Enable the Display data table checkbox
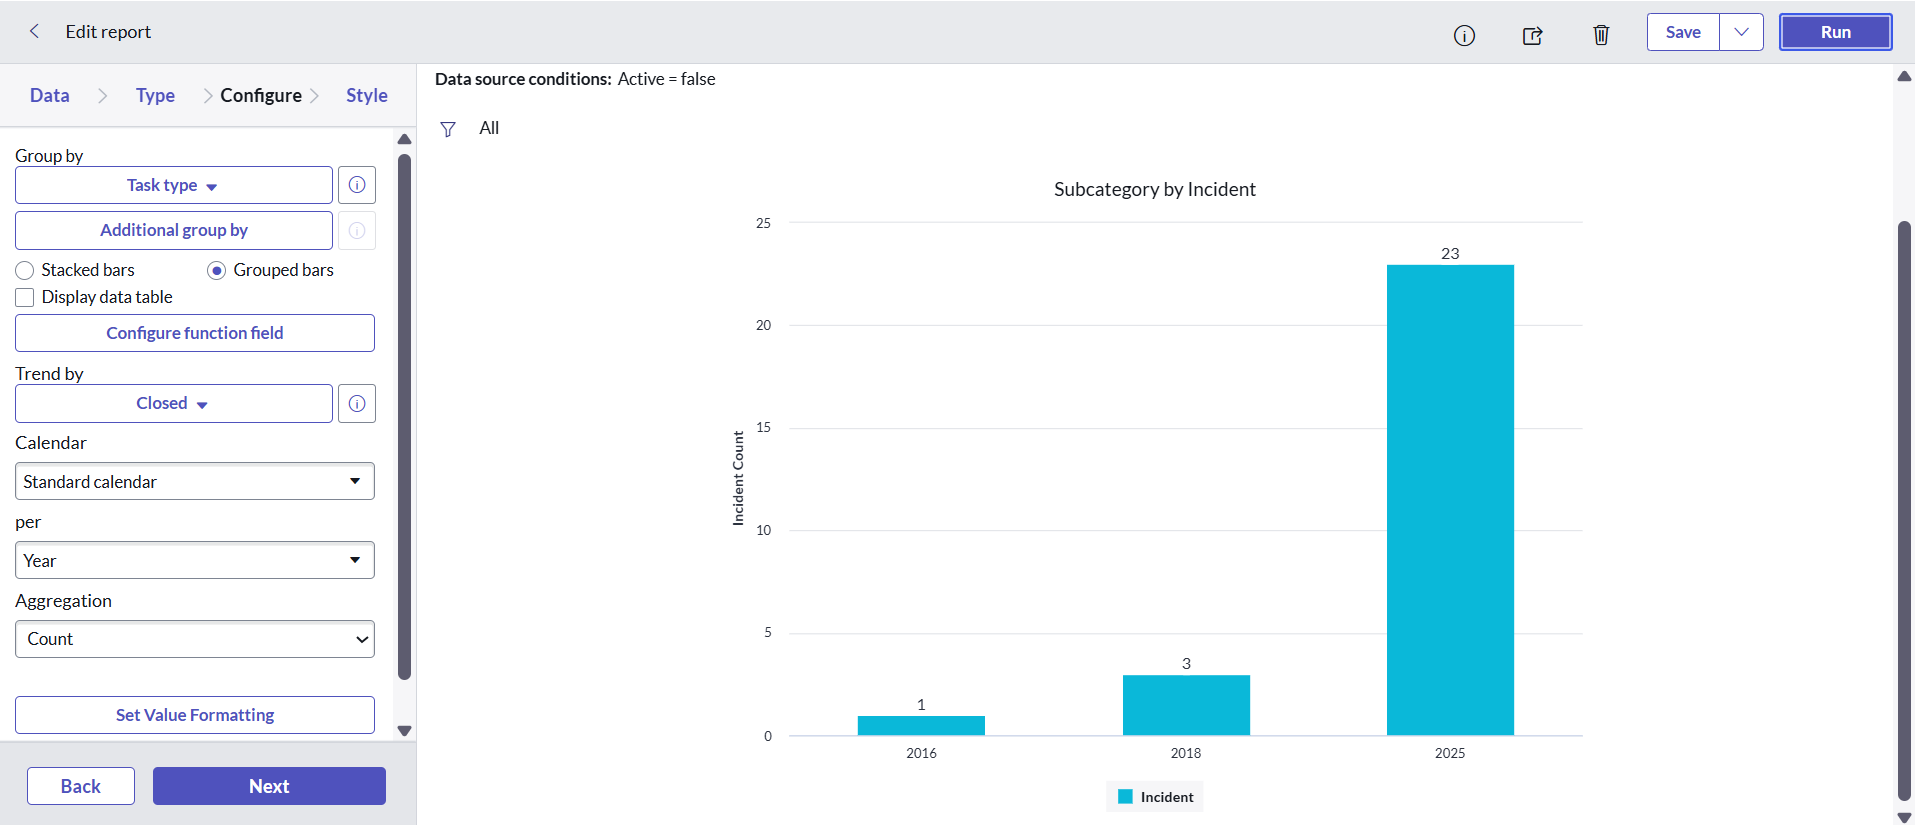The image size is (1915, 825). tap(25, 297)
